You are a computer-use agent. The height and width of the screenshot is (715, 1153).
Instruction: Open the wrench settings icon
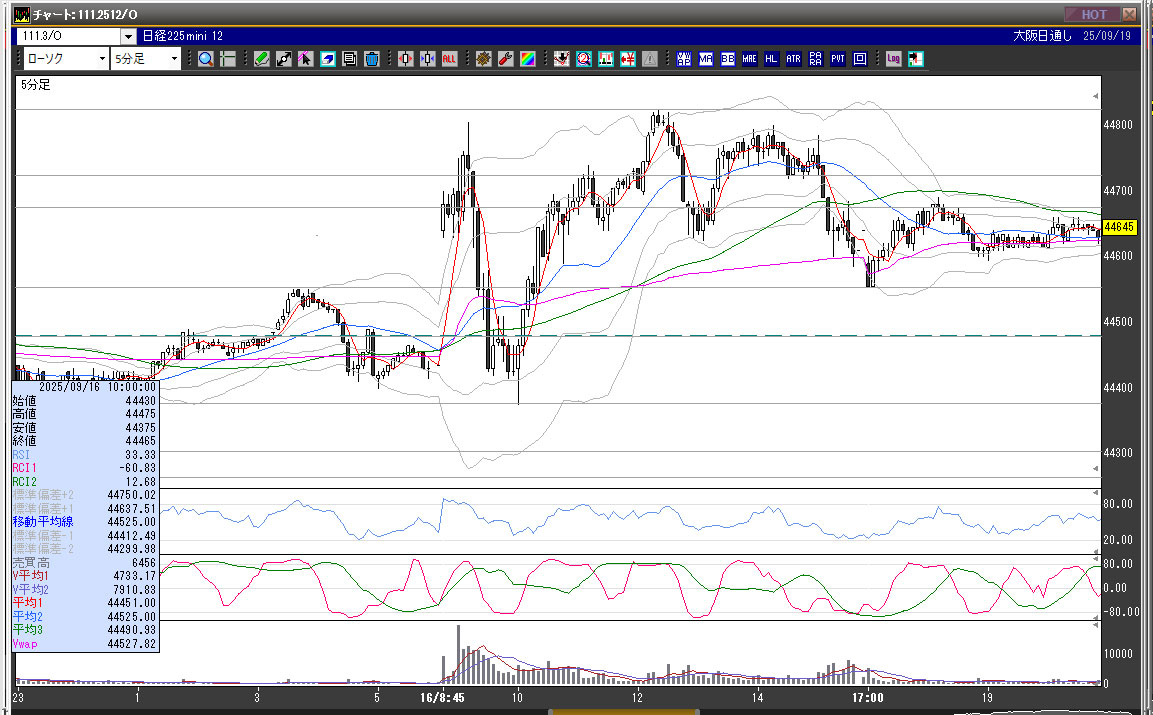click(x=505, y=59)
